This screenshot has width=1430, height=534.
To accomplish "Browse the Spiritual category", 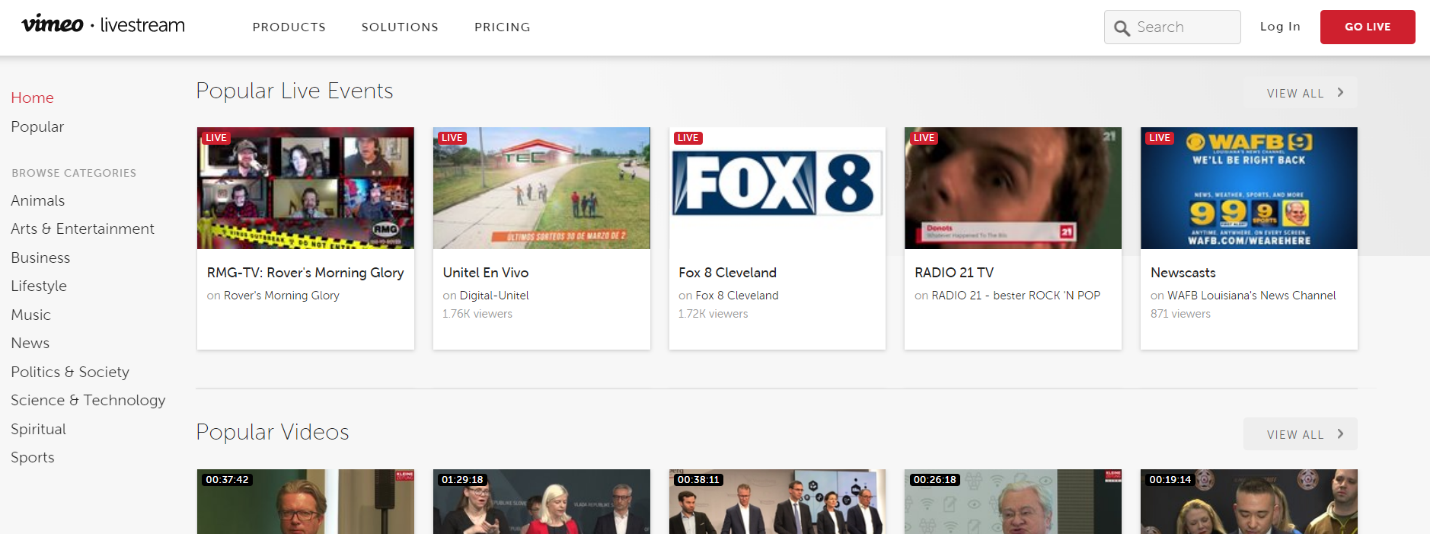I will tap(38, 429).
